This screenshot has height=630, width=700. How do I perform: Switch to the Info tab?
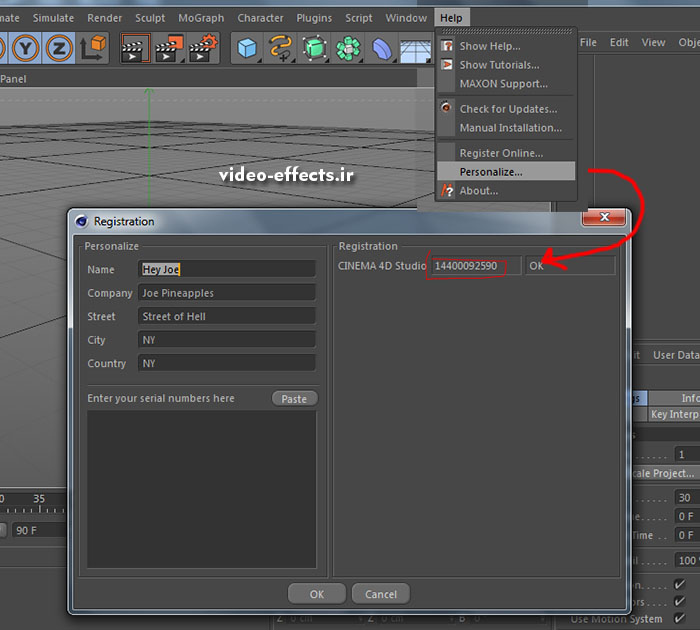coord(674,398)
